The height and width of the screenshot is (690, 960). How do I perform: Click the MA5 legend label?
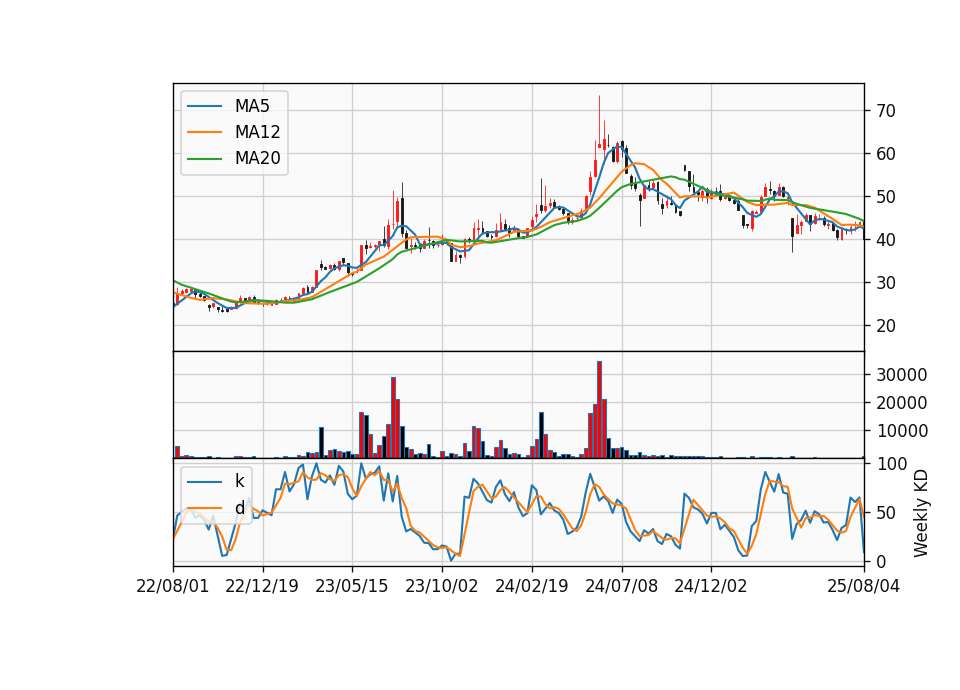tap(252, 106)
